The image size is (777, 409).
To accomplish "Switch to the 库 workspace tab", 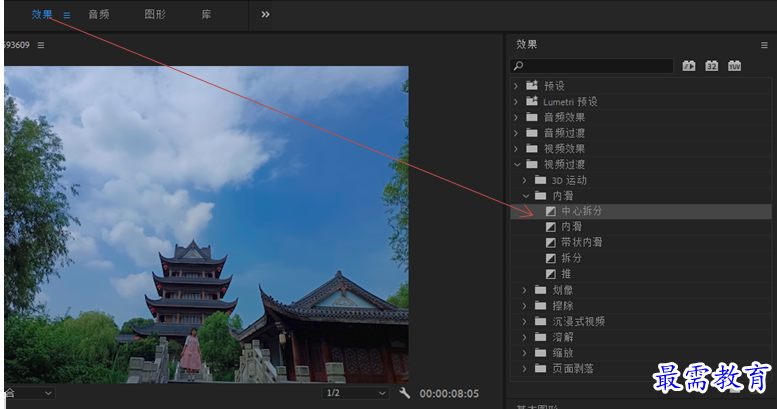I will (206, 14).
